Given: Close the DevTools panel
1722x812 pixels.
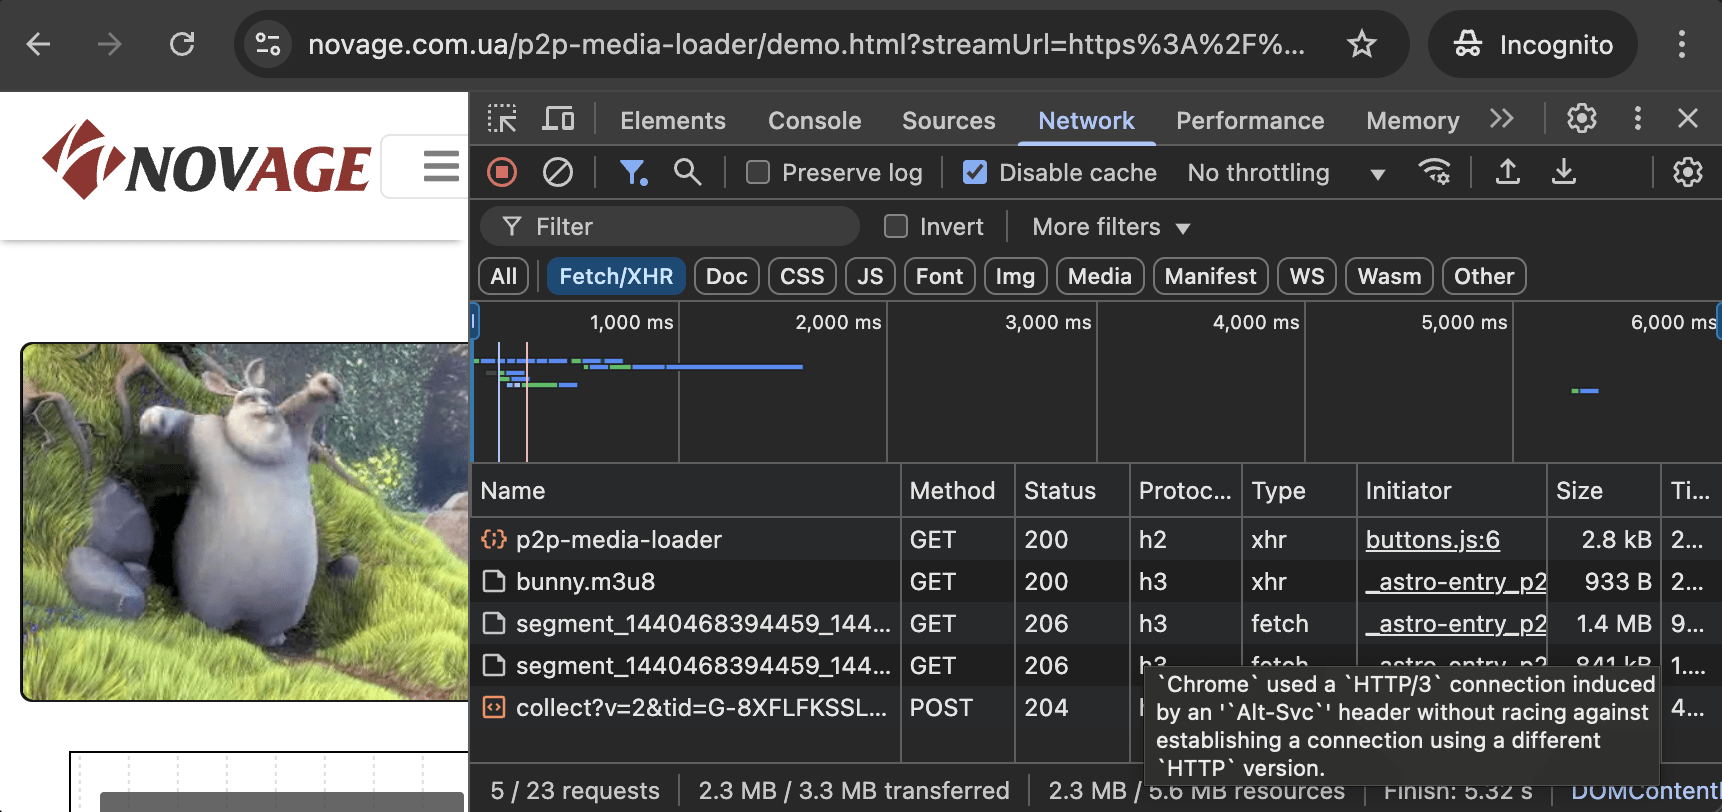Looking at the screenshot, I should tap(1688, 119).
